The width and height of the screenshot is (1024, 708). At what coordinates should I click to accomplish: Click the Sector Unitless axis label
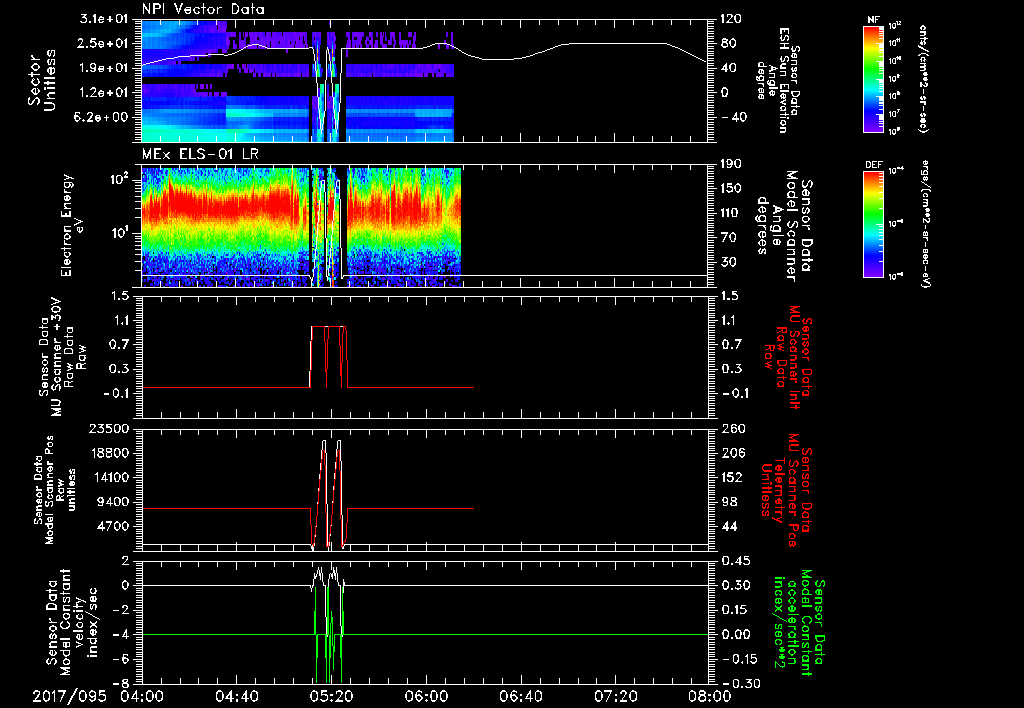(40, 79)
